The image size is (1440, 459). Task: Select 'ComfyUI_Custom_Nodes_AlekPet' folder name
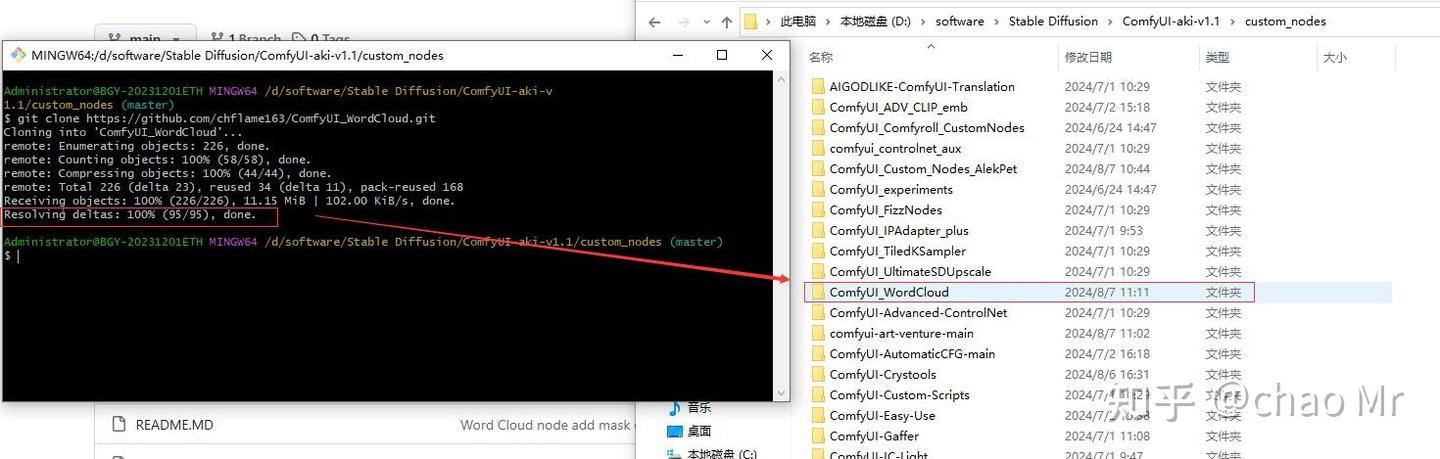pyautogui.click(x=923, y=169)
